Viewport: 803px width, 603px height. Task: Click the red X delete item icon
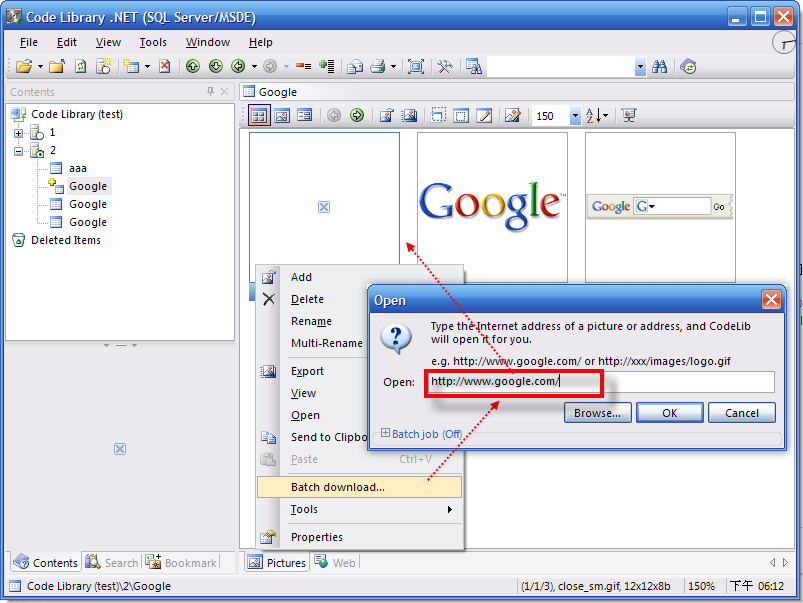tap(164, 67)
